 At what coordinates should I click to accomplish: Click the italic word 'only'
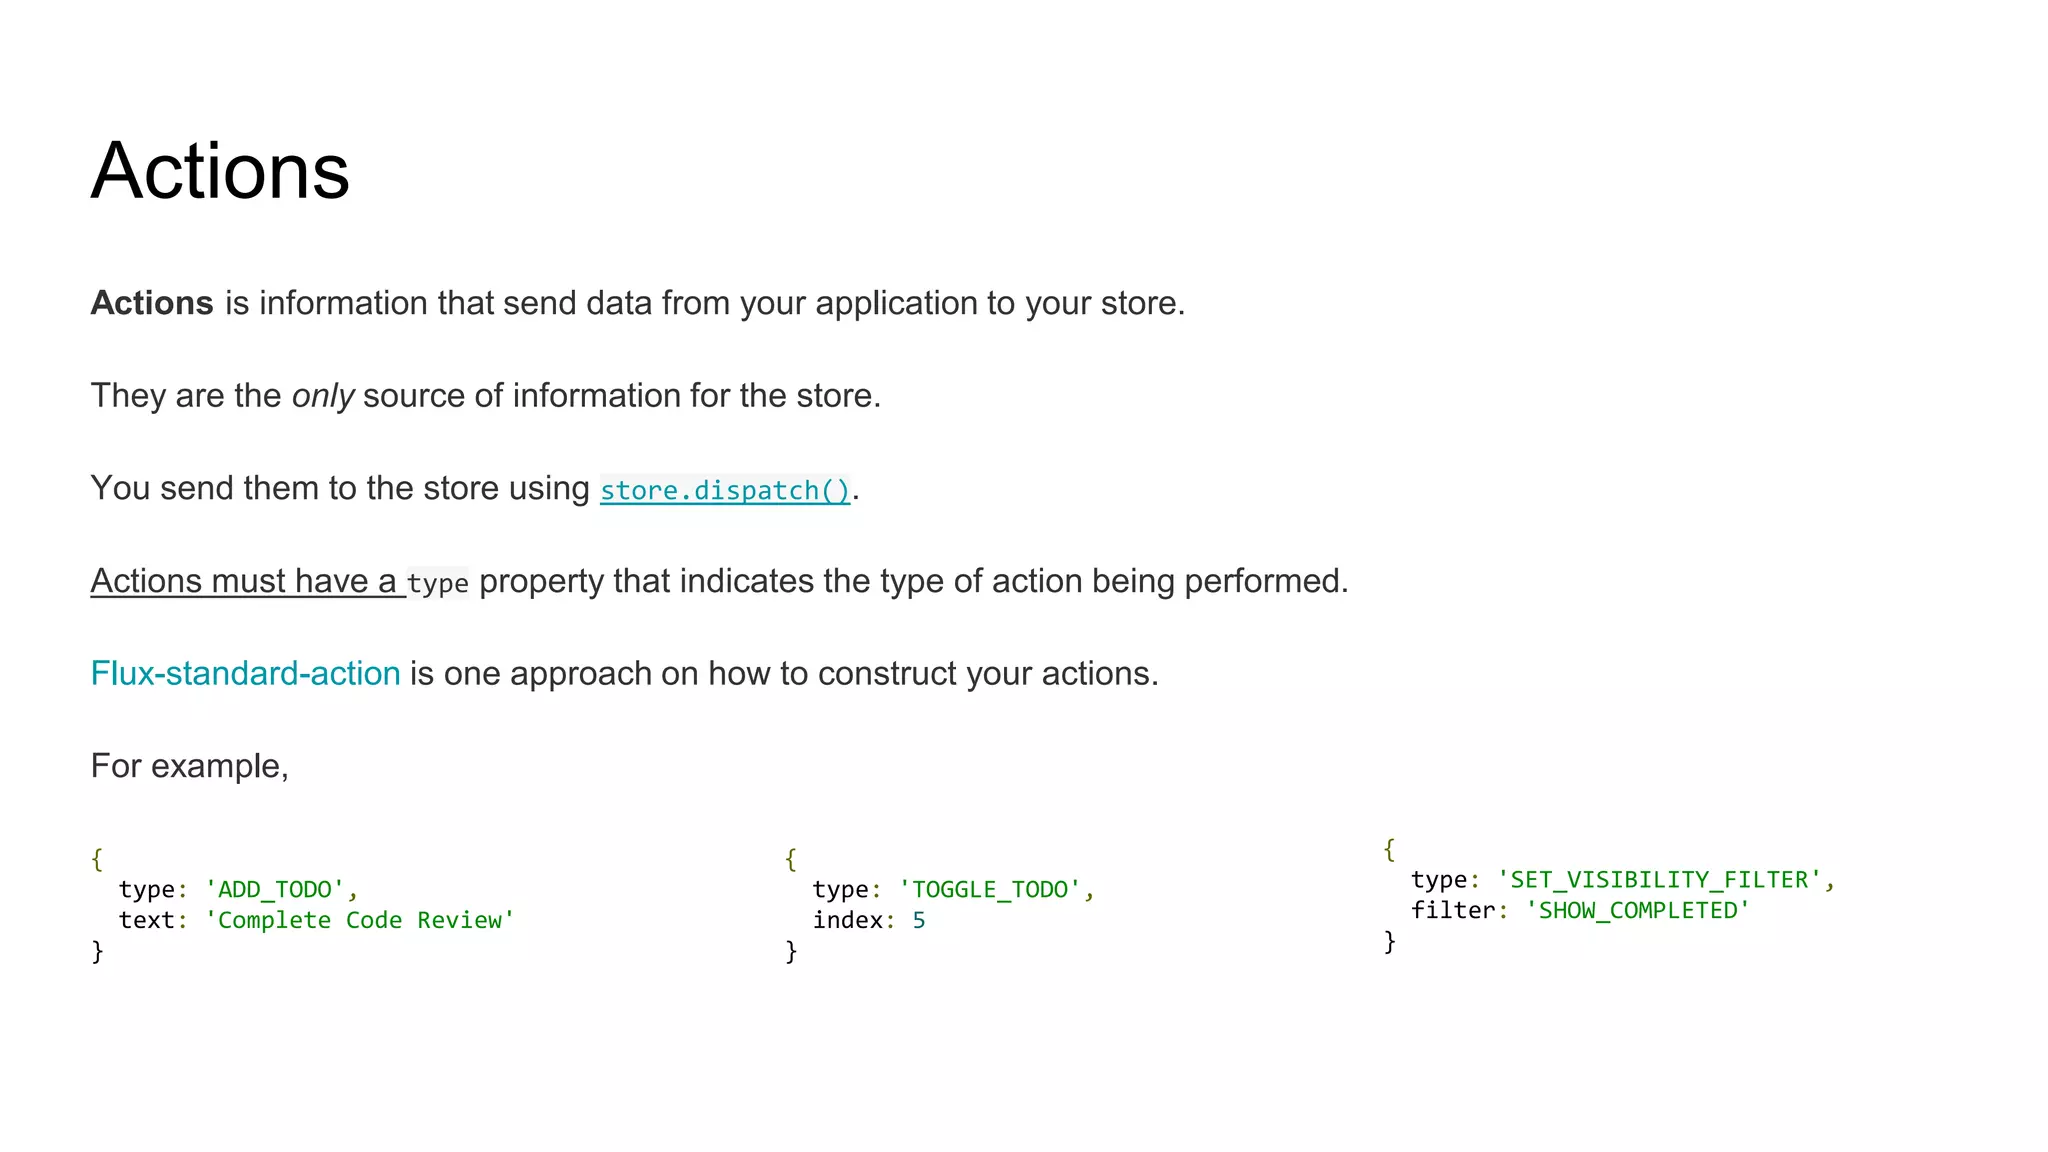tap(323, 396)
